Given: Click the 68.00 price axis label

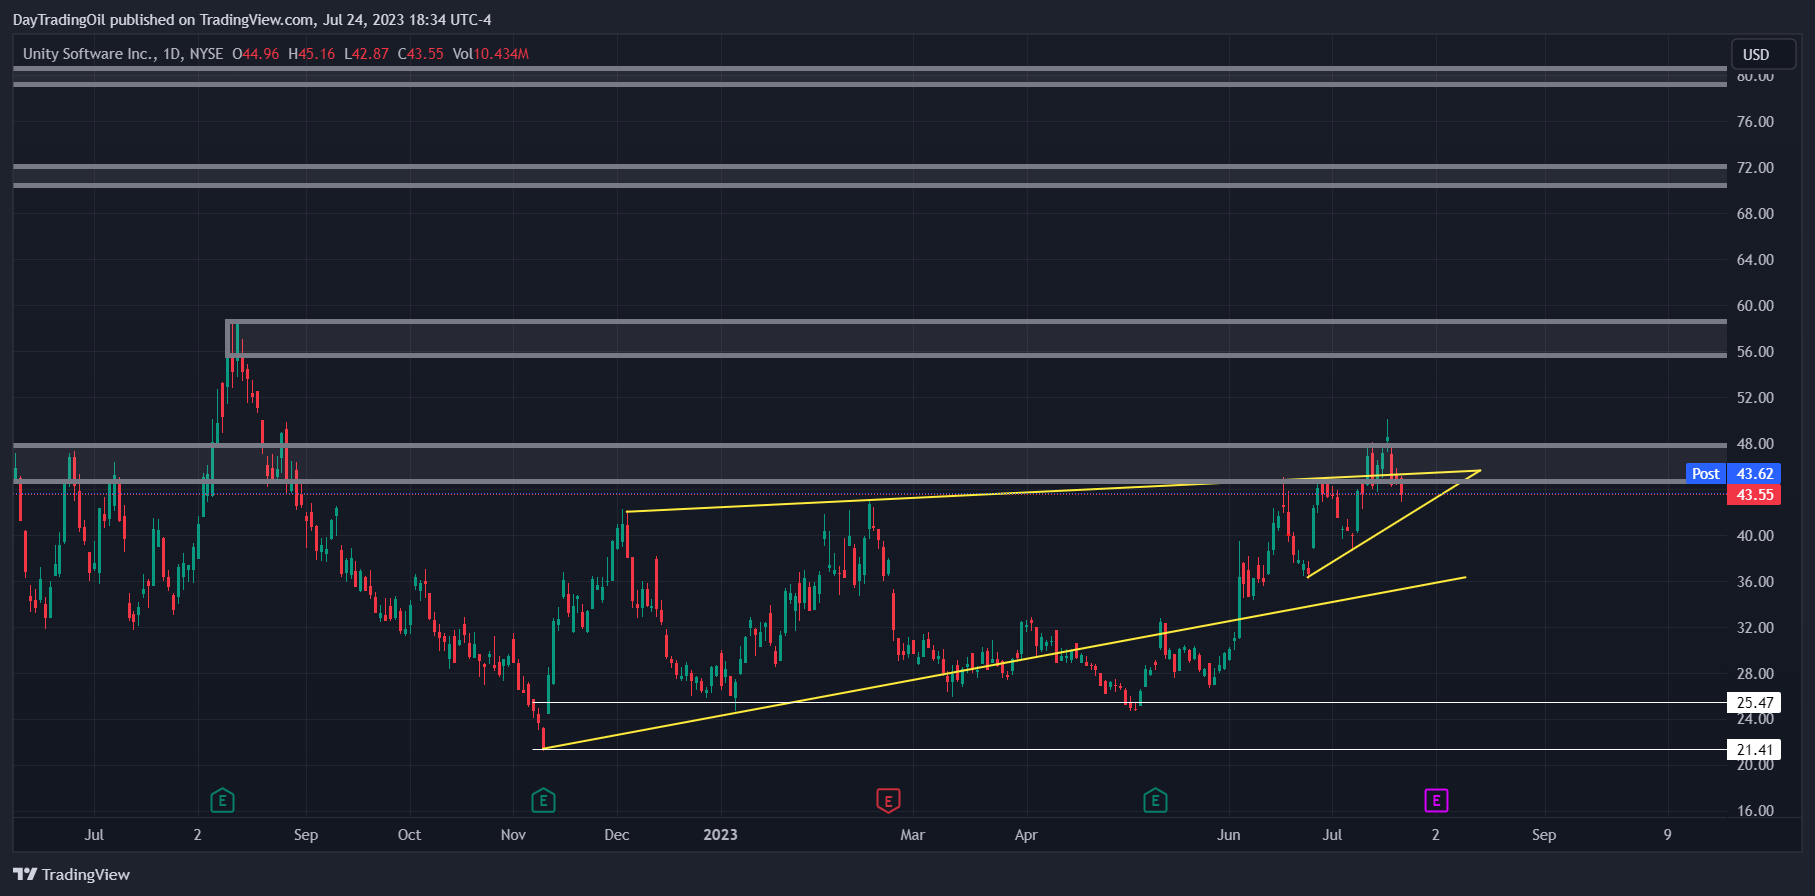Looking at the screenshot, I should 1755,214.
